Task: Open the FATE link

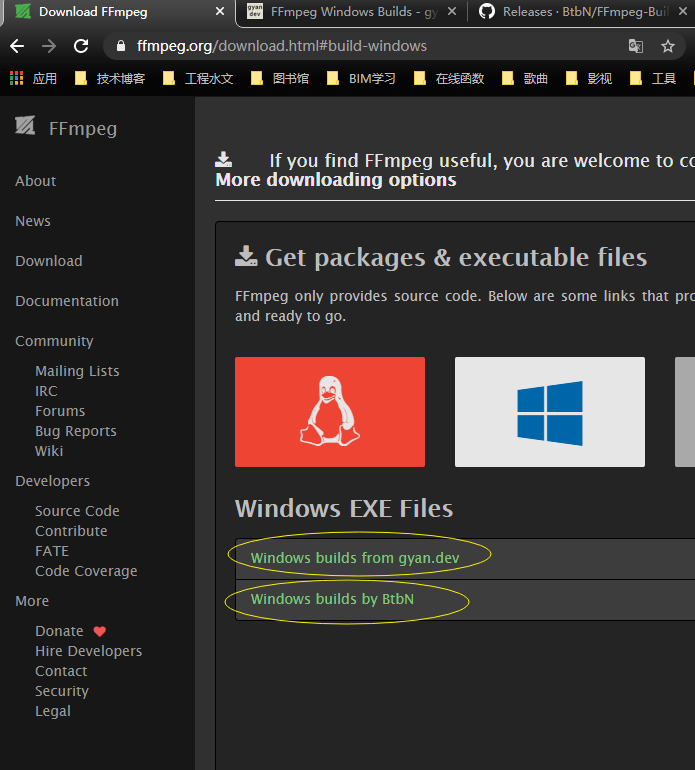Action: 52,551
